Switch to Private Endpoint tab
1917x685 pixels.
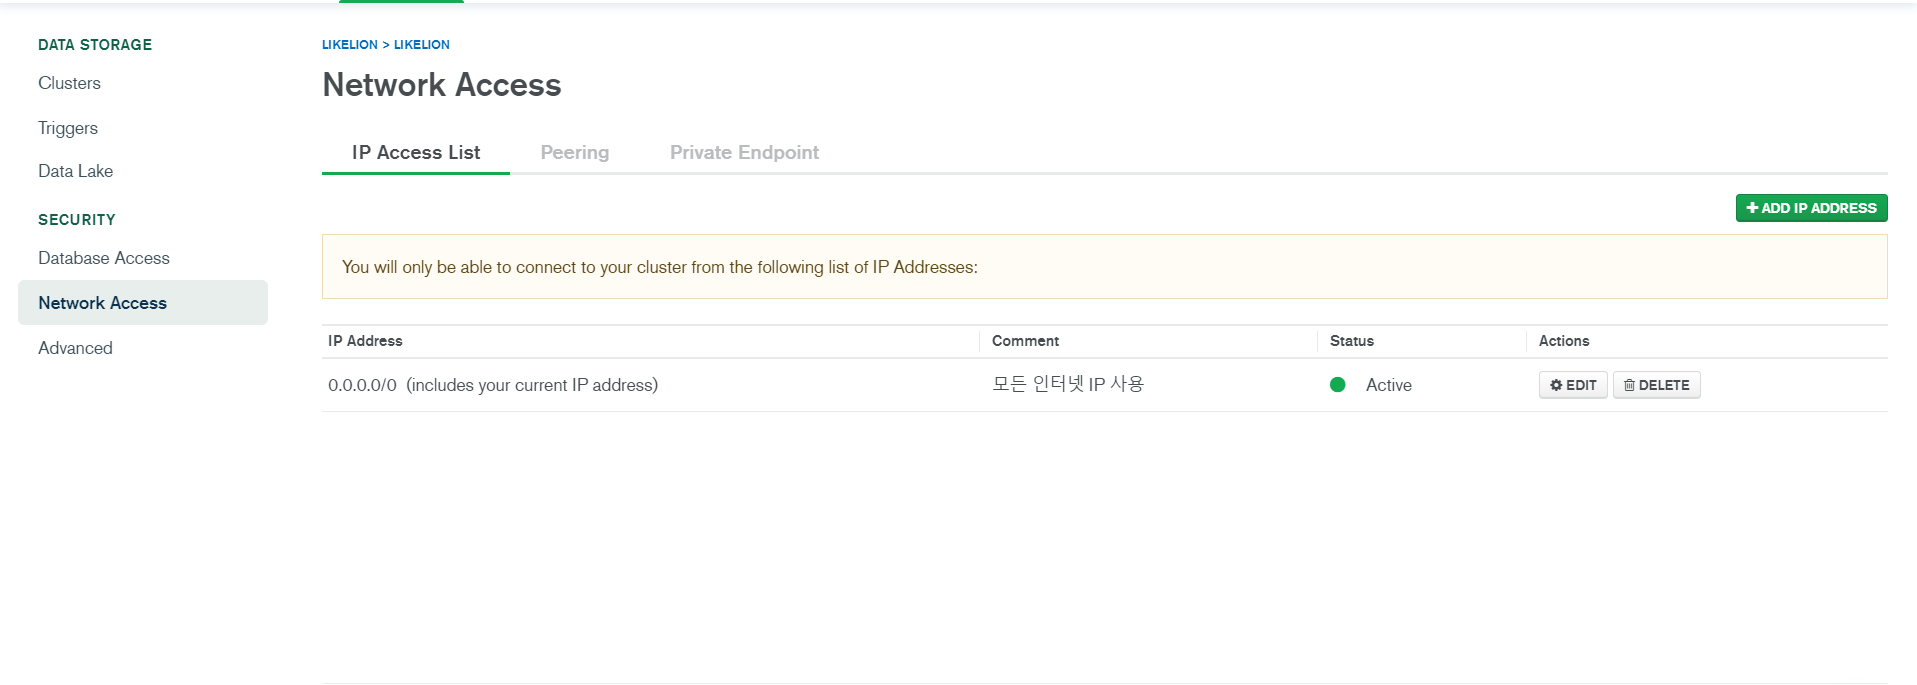pos(744,153)
